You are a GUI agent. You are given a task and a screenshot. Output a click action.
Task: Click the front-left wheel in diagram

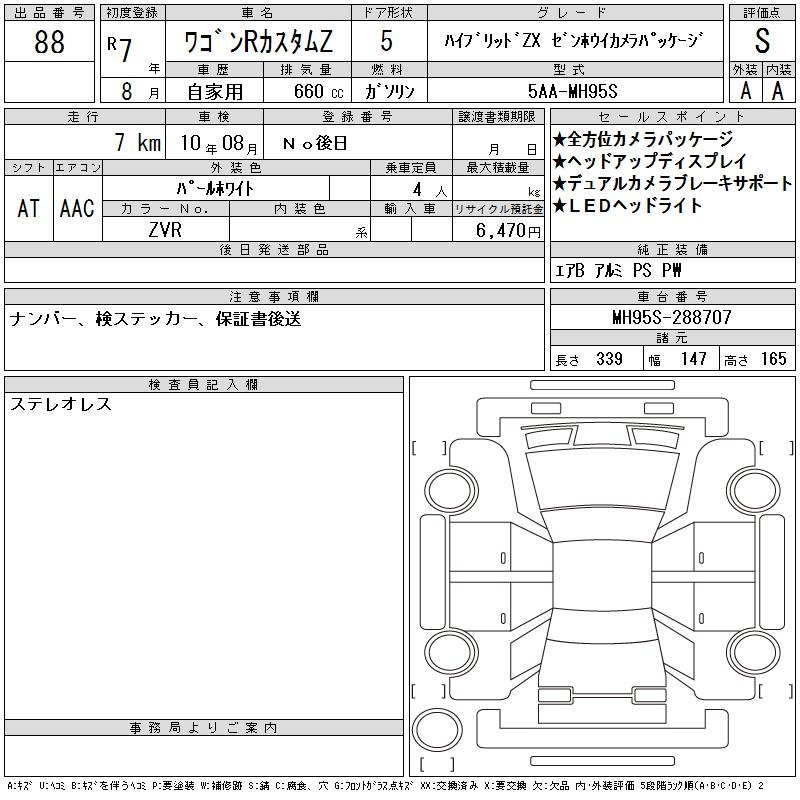click(x=451, y=491)
